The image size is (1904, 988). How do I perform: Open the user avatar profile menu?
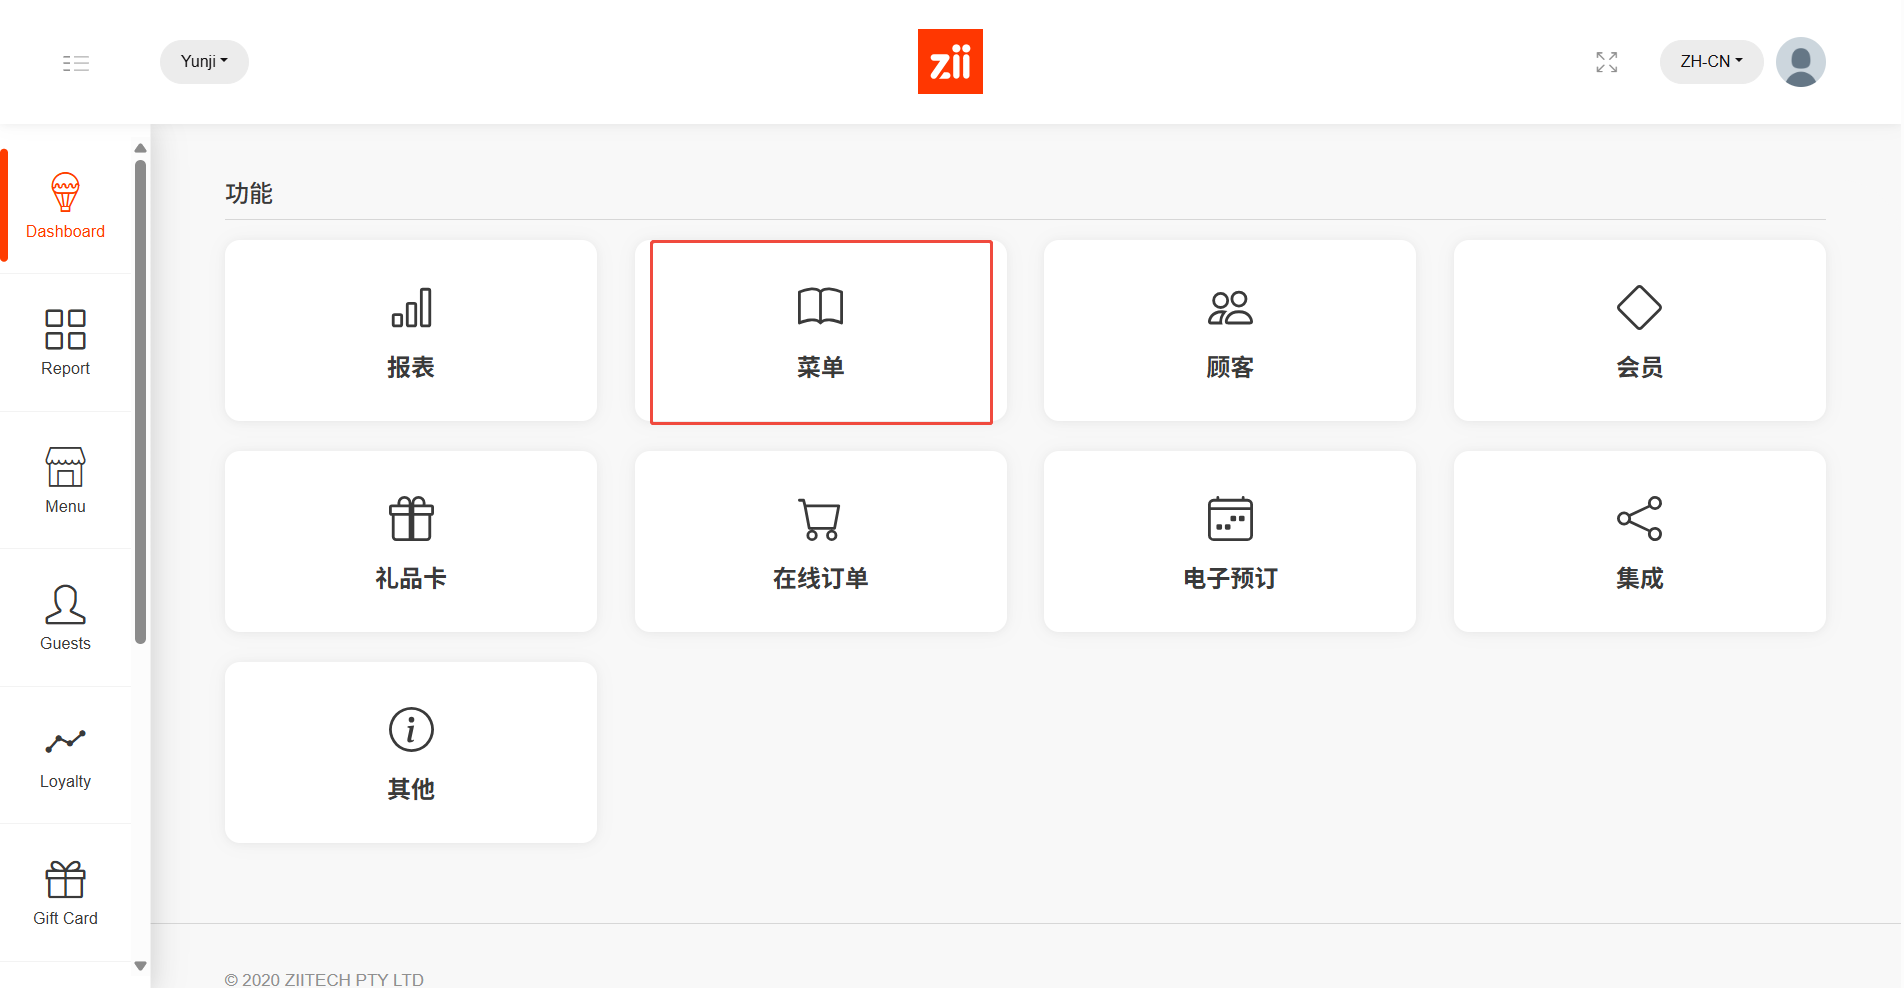click(x=1800, y=62)
